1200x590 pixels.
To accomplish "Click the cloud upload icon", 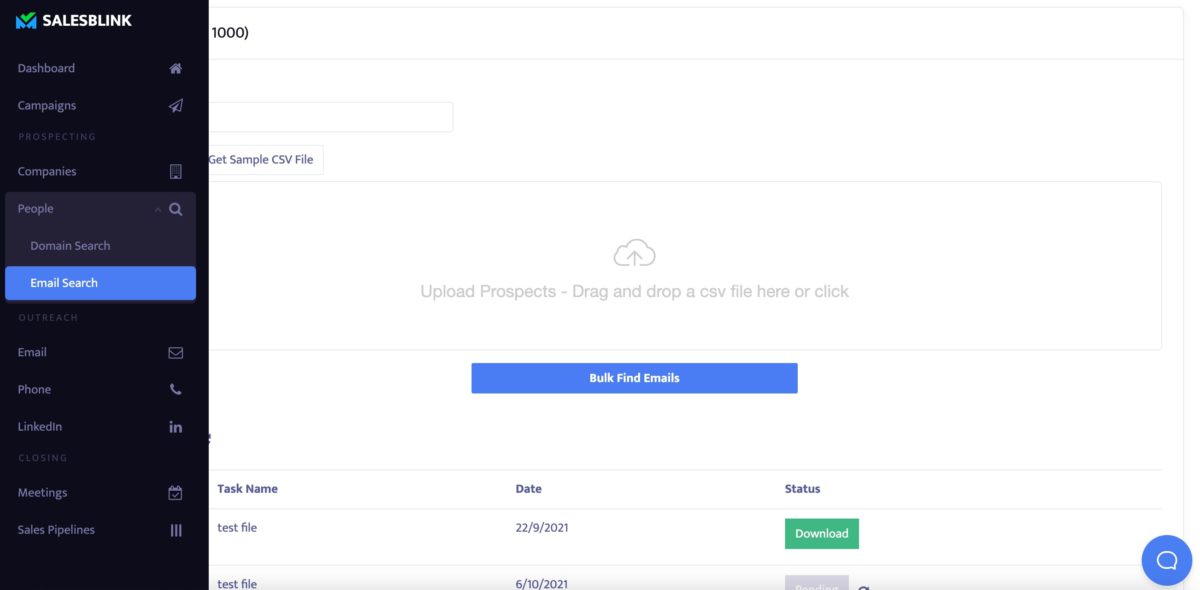I will click(633, 253).
